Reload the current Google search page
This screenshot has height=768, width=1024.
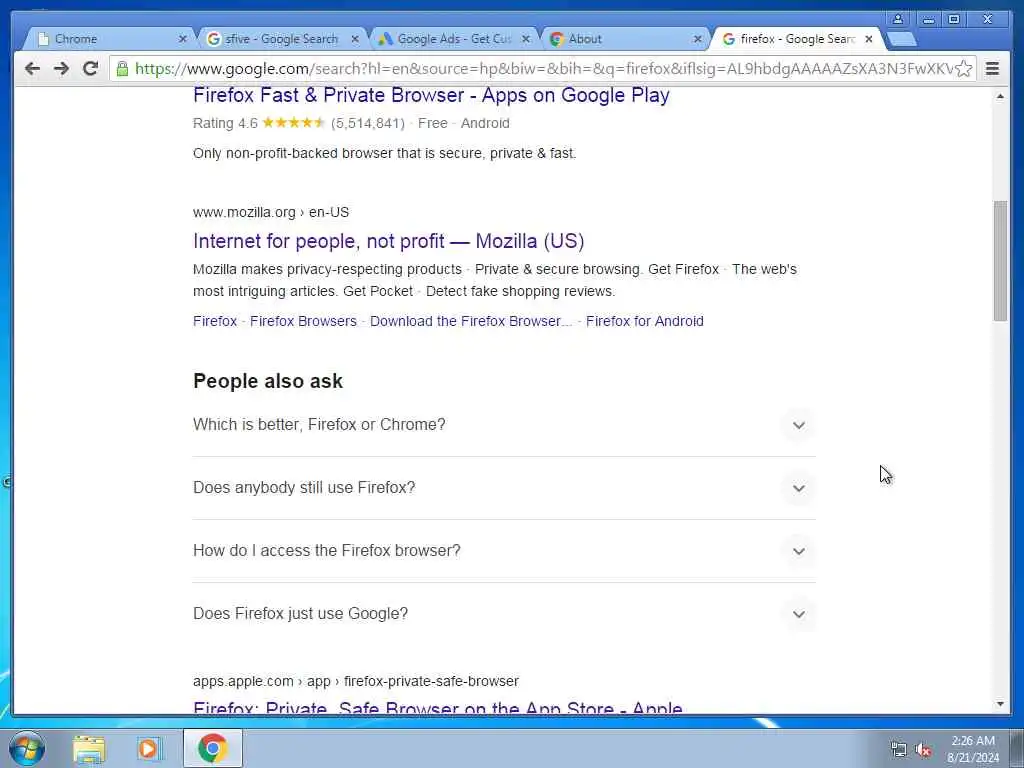(91, 69)
